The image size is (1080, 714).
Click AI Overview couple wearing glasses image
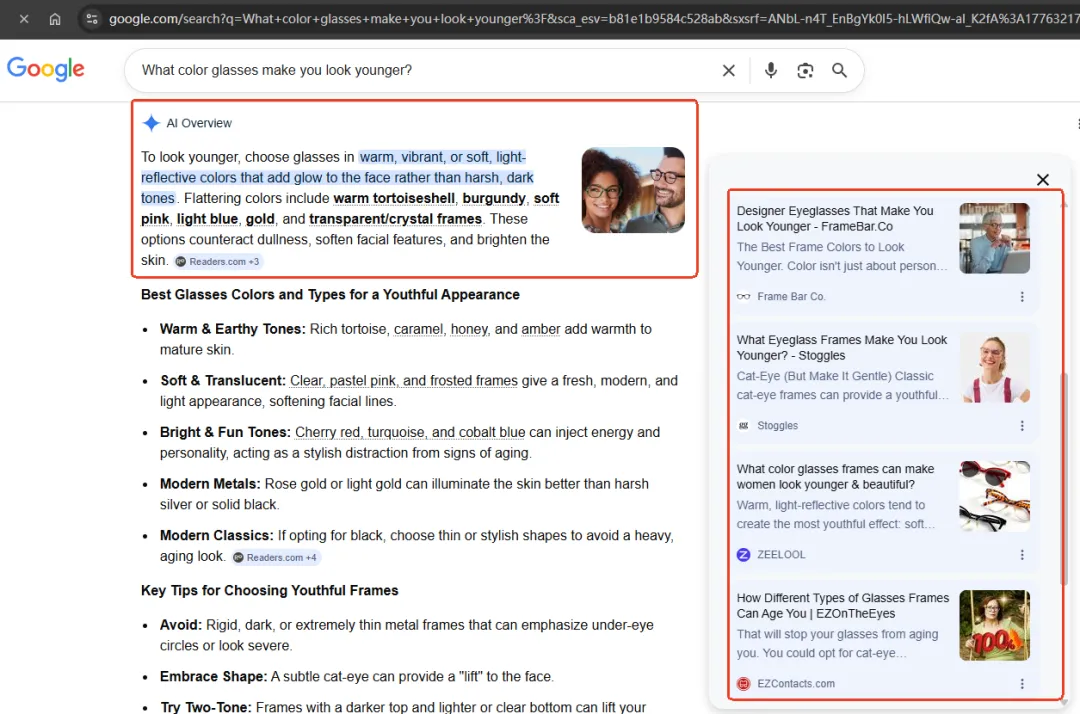(x=633, y=190)
